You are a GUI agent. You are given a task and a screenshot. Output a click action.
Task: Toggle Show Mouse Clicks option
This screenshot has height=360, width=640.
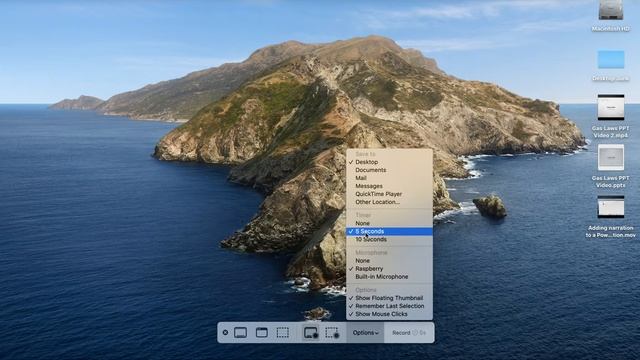point(389,314)
